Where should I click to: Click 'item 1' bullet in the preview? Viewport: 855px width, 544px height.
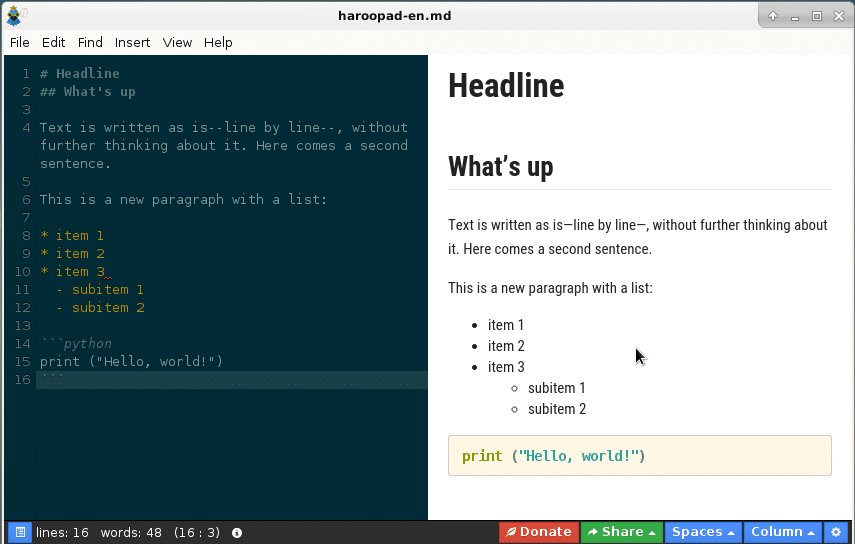[x=505, y=325]
